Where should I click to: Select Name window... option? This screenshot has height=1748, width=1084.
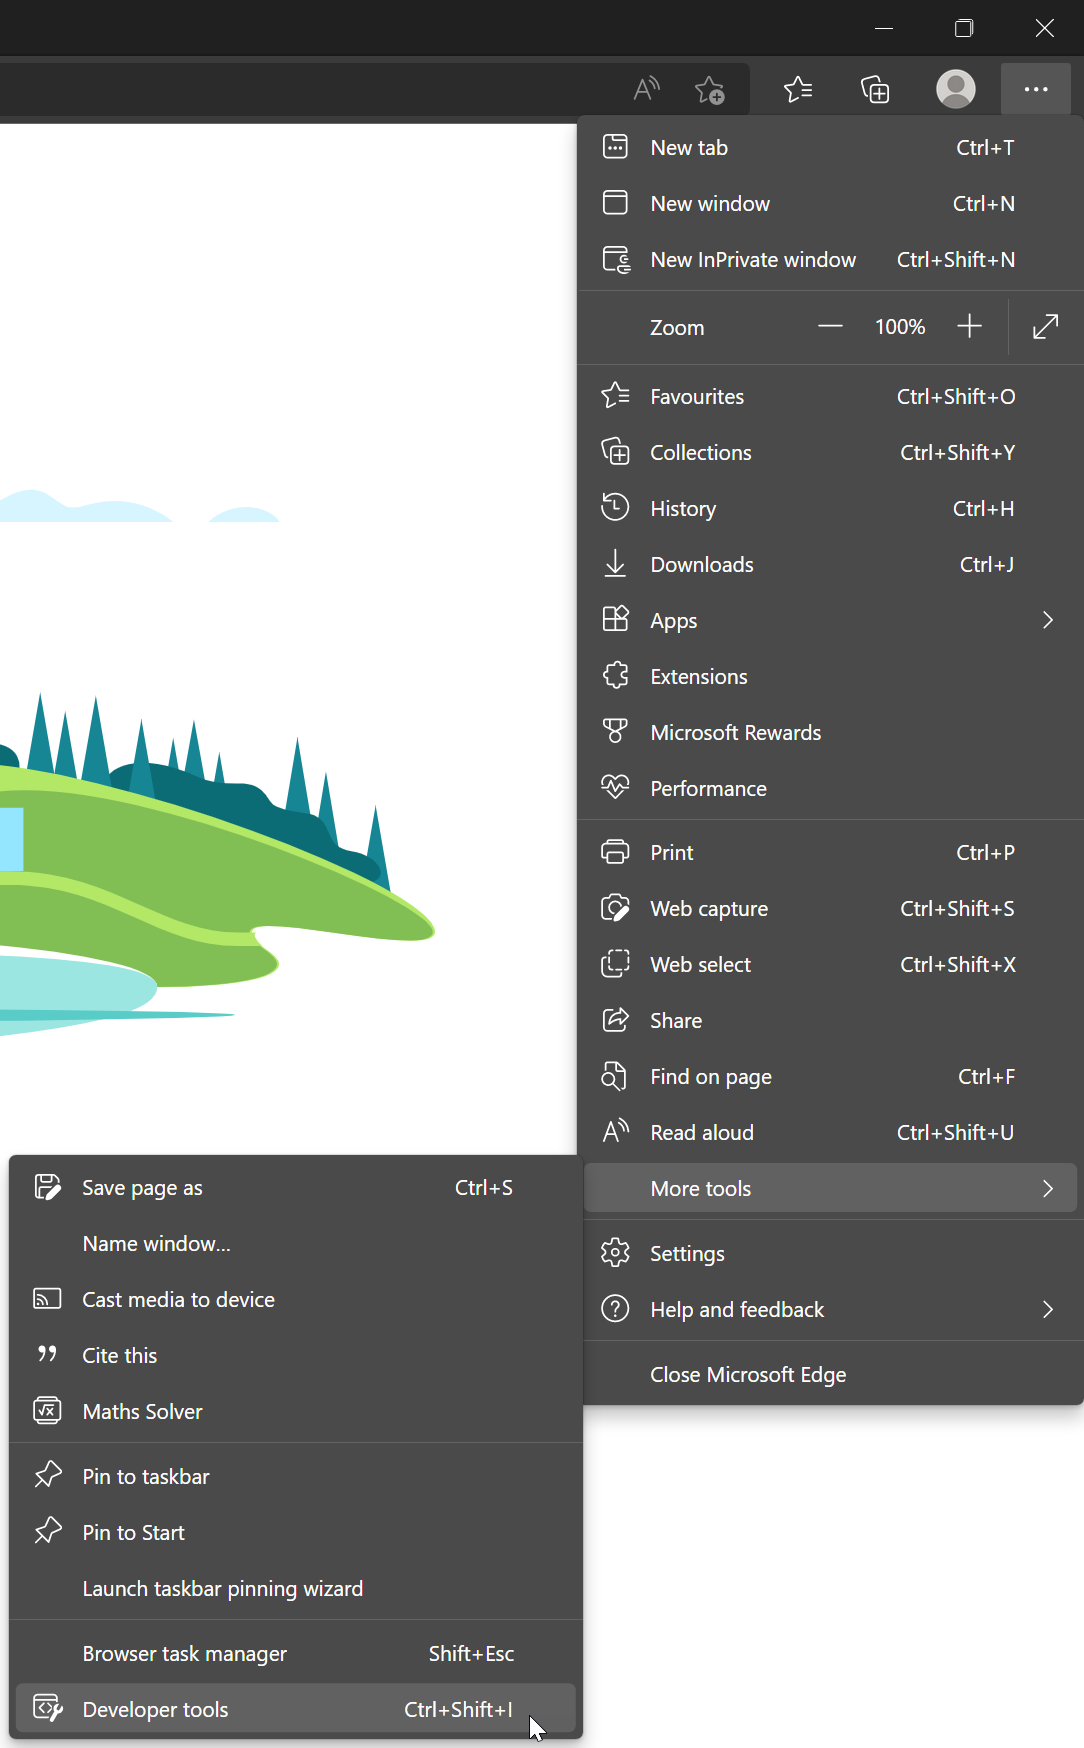coord(296,1243)
